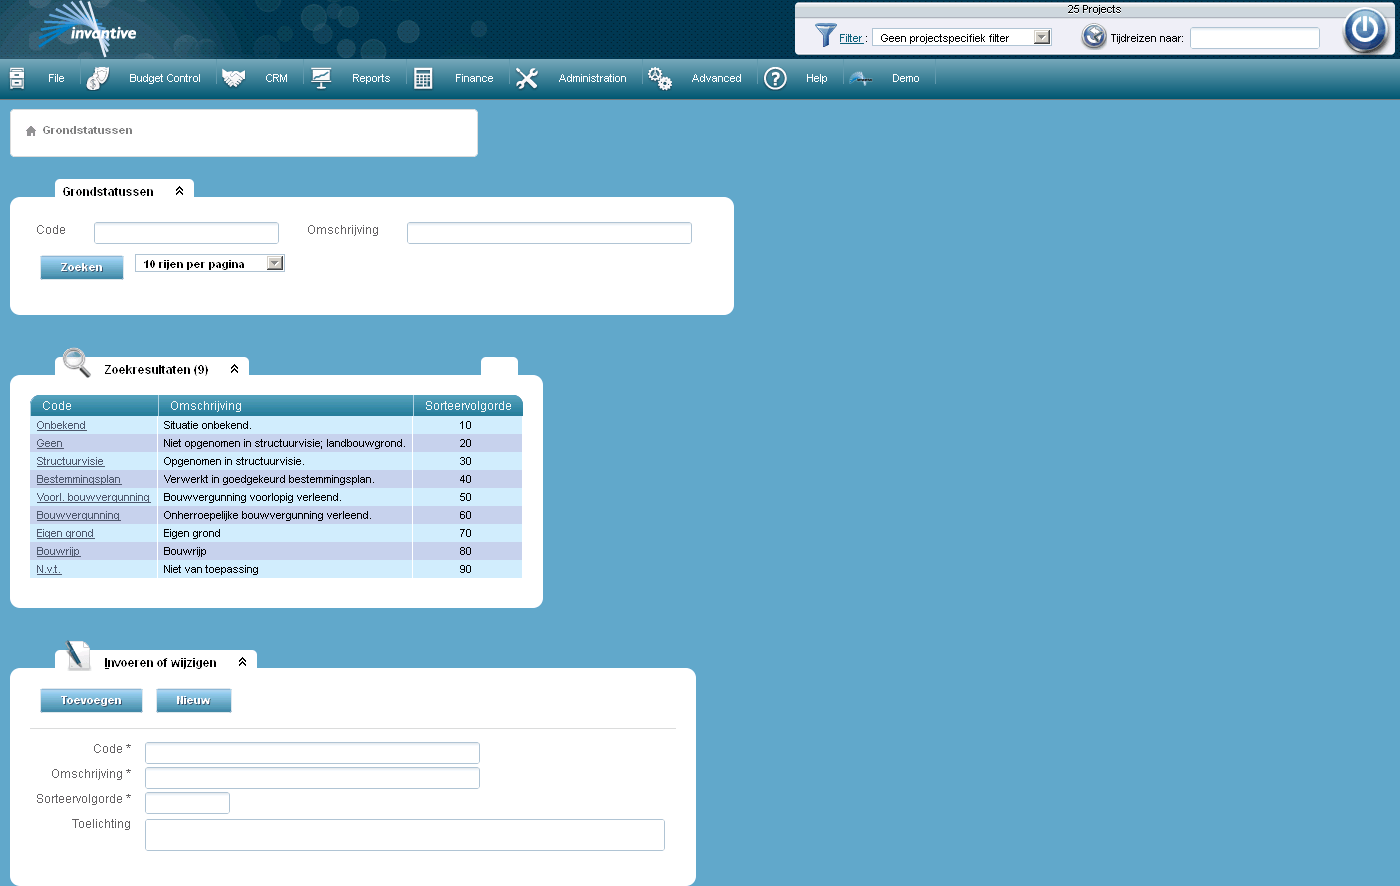Click the Reports presentation board icon
This screenshot has height=886, width=1400.
(x=321, y=78)
